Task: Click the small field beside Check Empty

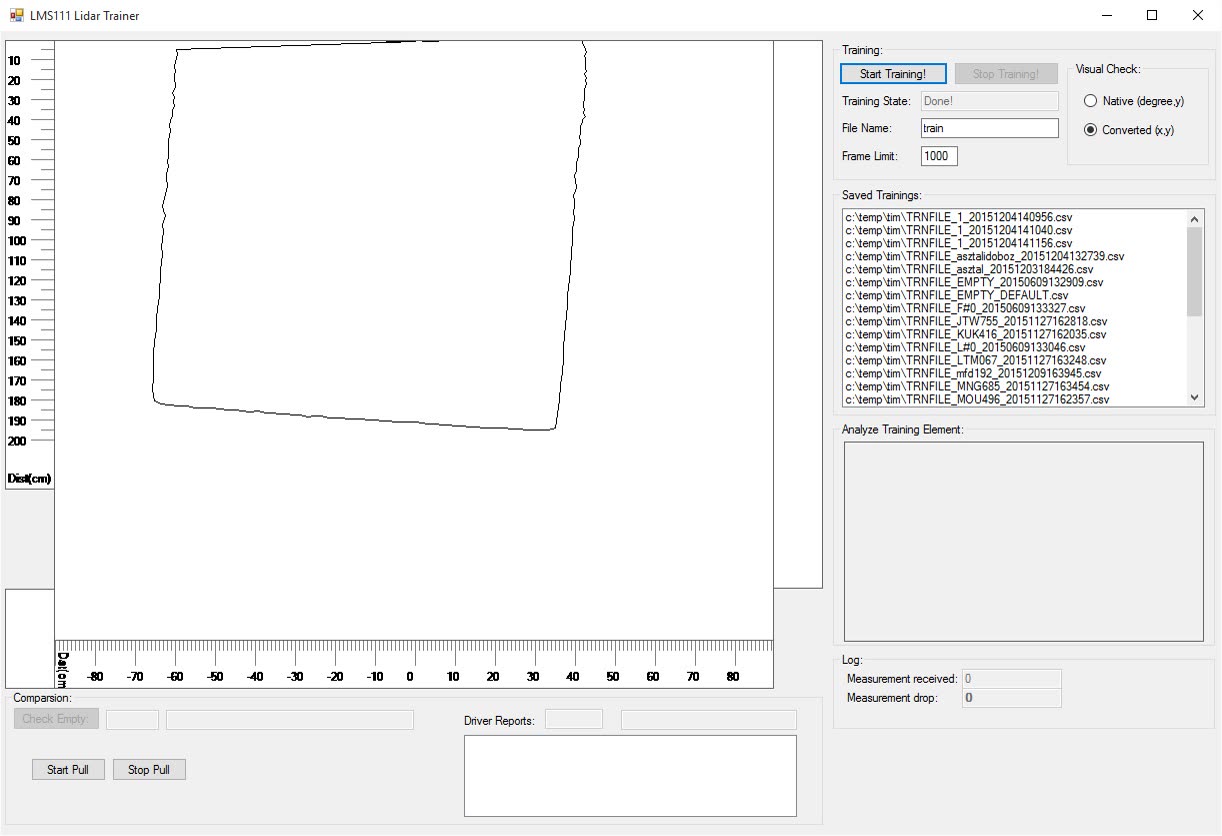Action: coord(132,720)
